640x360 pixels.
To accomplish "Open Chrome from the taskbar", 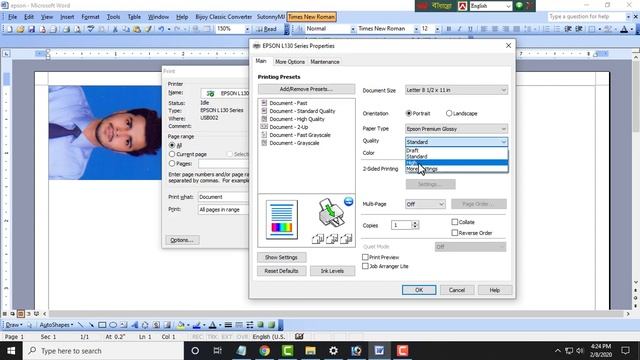I will (264, 351).
